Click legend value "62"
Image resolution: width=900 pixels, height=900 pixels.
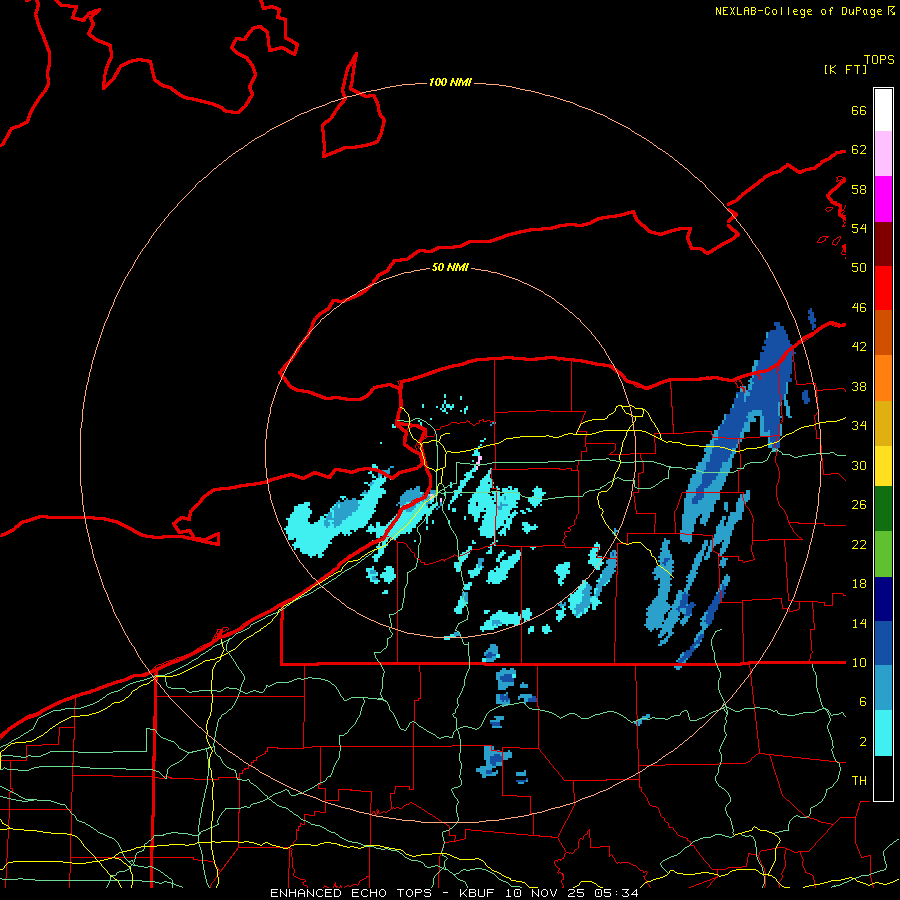click(x=859, y=150)
